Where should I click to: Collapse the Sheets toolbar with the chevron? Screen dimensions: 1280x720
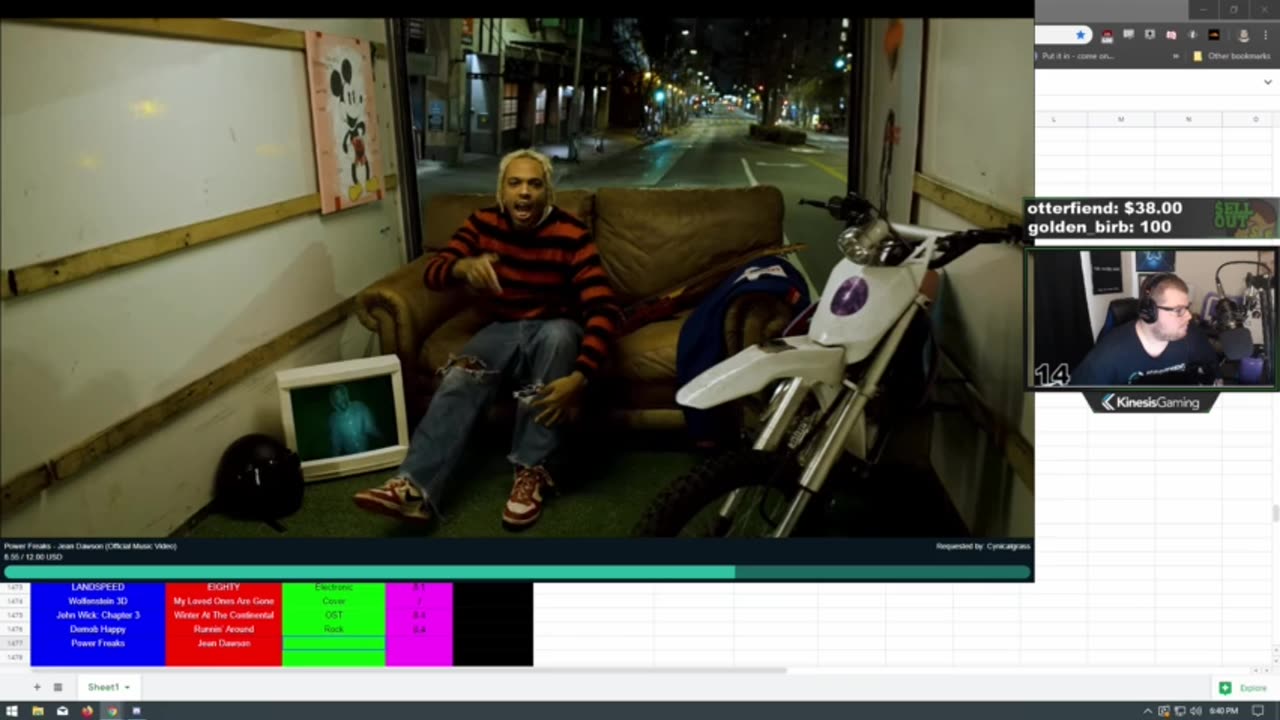(1268, 82)
